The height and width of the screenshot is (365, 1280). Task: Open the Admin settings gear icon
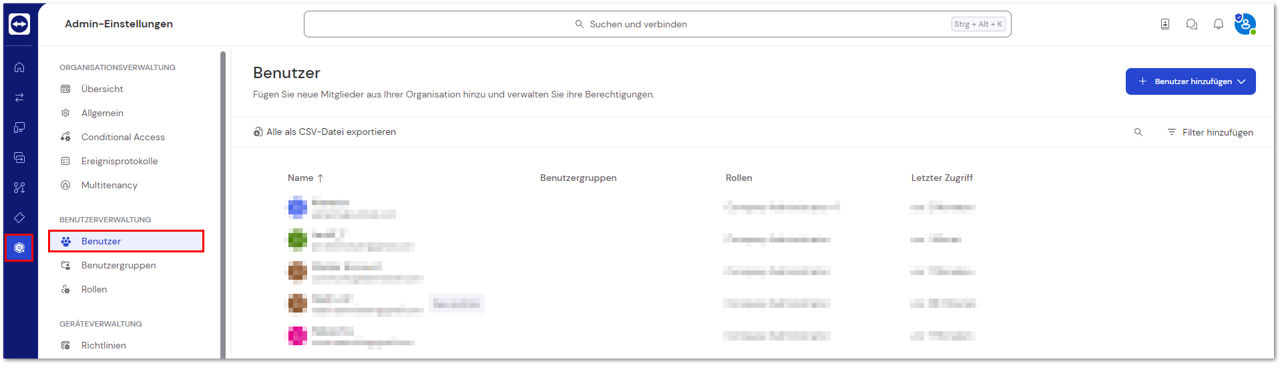(19, 246)
